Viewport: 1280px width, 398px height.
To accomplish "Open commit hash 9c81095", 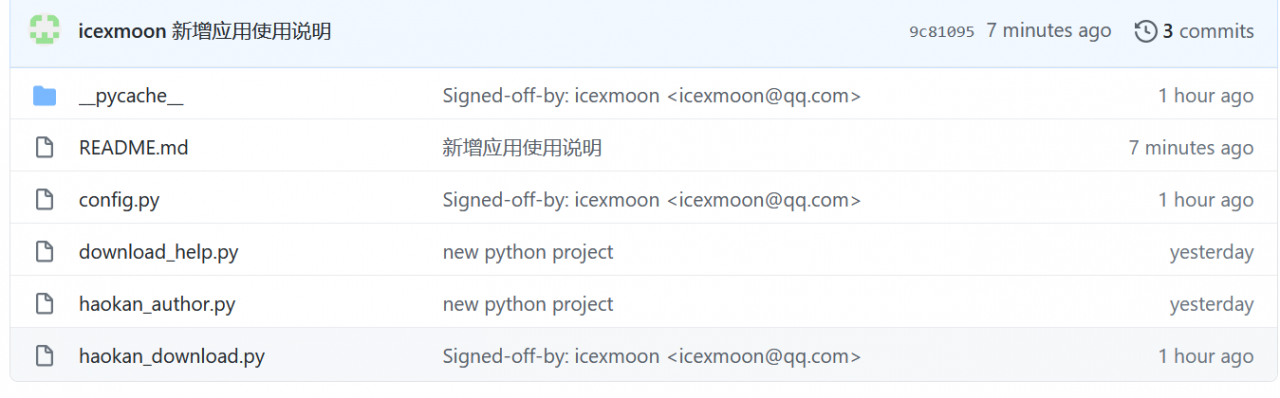I will click(941, 32).
